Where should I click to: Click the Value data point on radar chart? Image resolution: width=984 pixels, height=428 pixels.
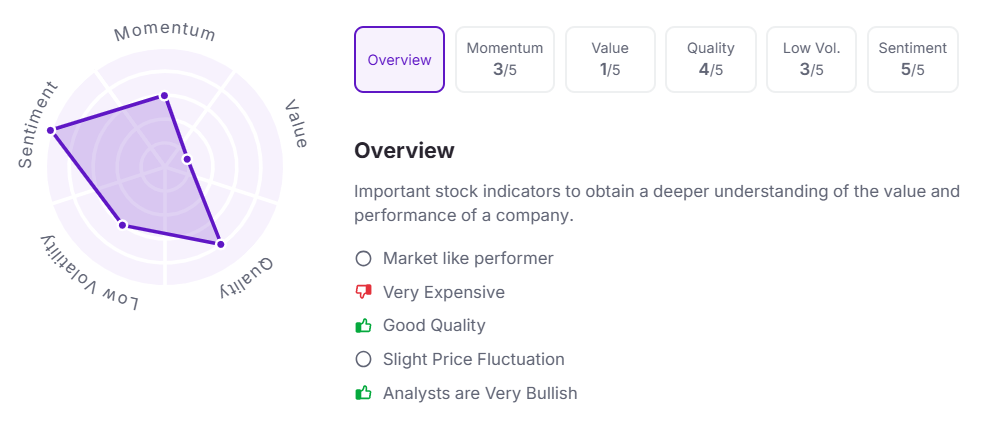[x=187, y=159]
